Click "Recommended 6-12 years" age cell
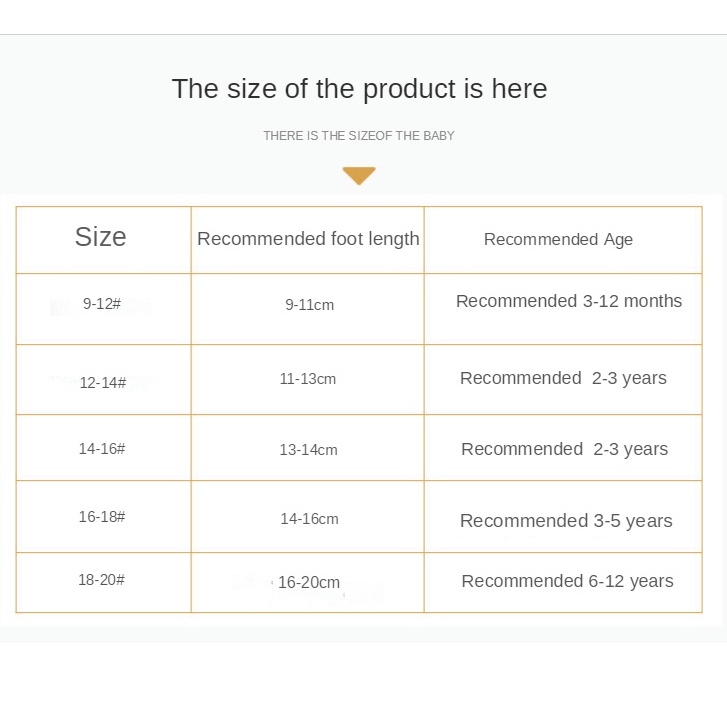 click(x=567, y=581)
